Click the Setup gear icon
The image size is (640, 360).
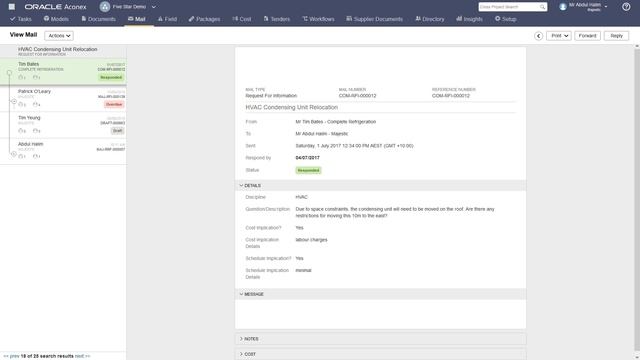tap(498, 19)
